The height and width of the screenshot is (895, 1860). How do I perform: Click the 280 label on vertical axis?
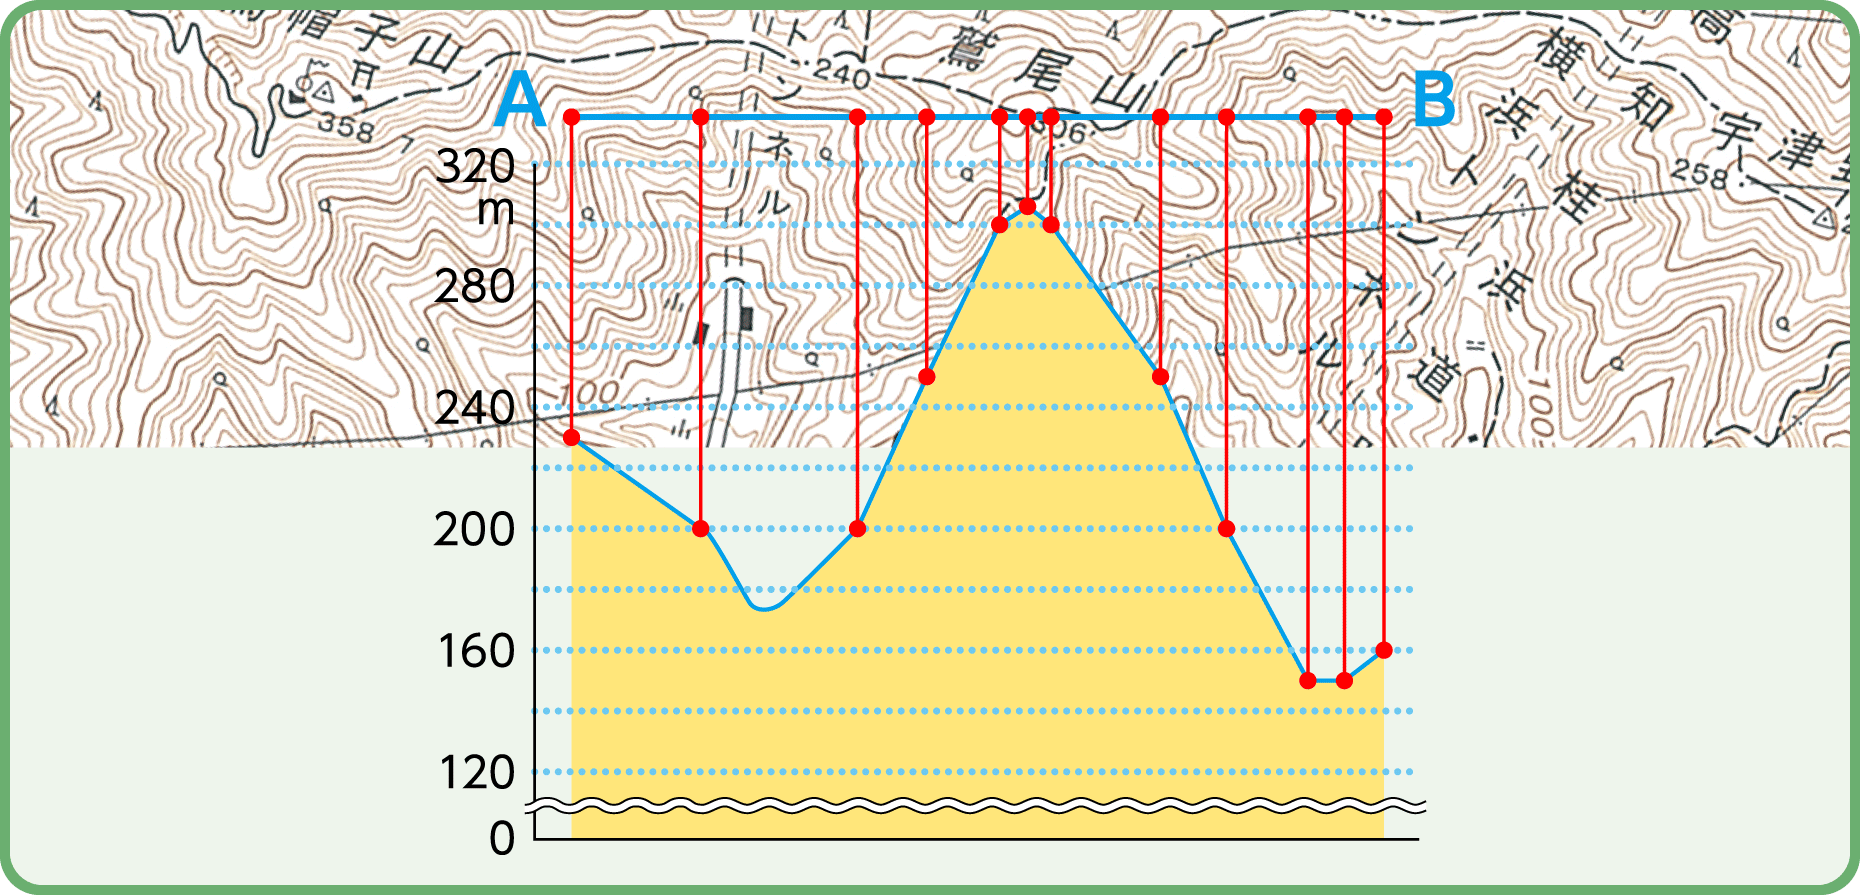coord(476,287)
